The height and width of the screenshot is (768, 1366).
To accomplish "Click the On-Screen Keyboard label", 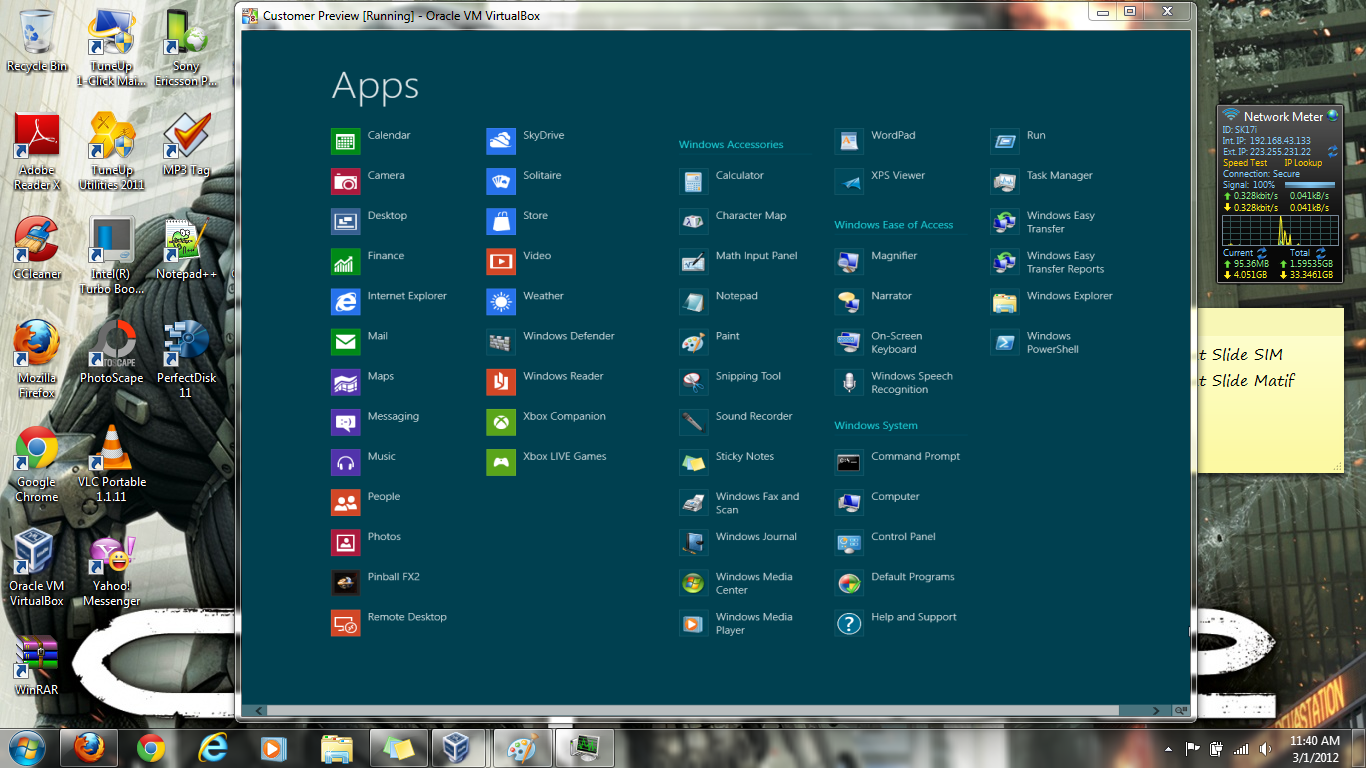I will coord(897,343).
